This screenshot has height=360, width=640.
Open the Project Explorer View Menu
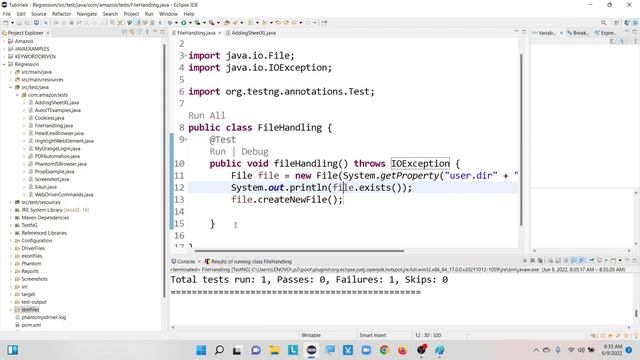[147, 32]
